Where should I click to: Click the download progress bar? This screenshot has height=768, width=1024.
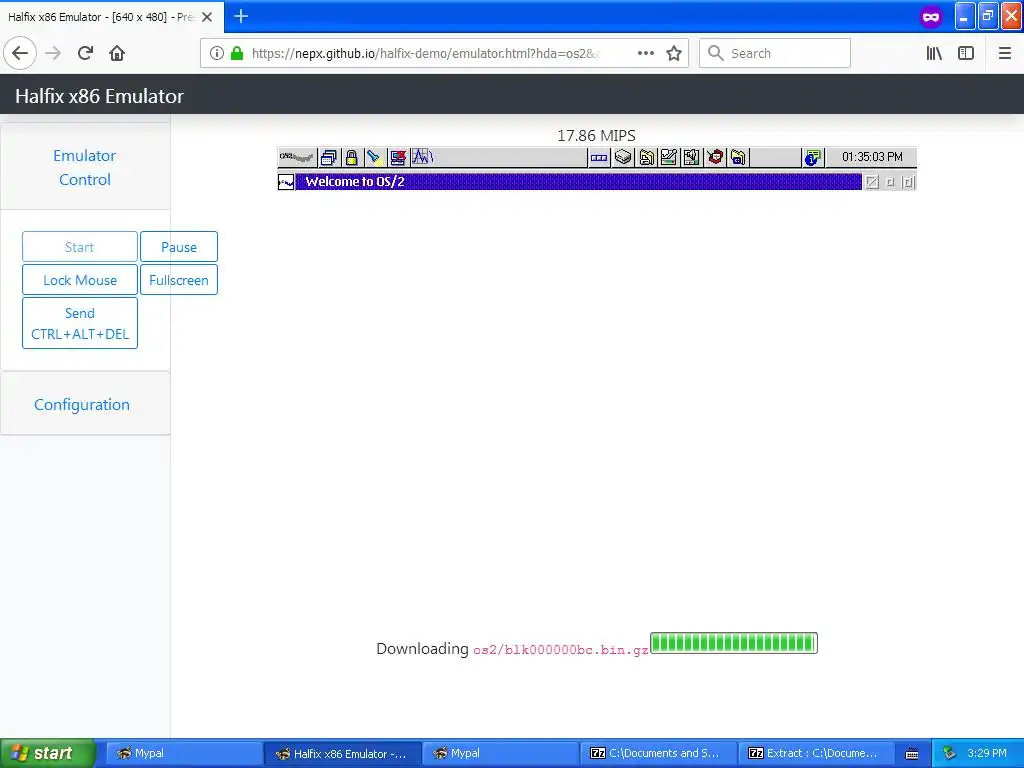[x=734, y=643]
